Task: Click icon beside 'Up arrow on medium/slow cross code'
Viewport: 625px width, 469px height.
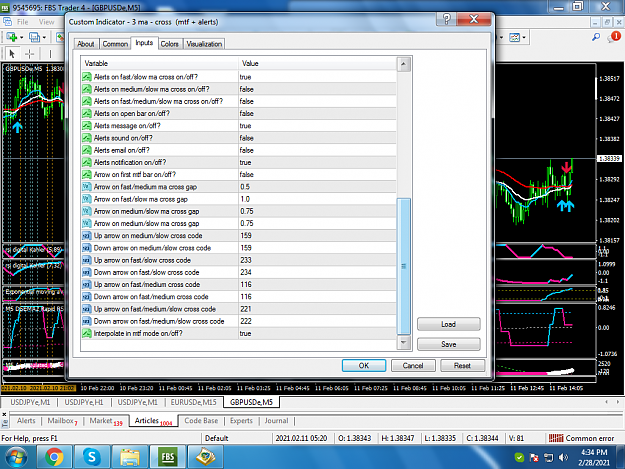Action: [87, 235]
